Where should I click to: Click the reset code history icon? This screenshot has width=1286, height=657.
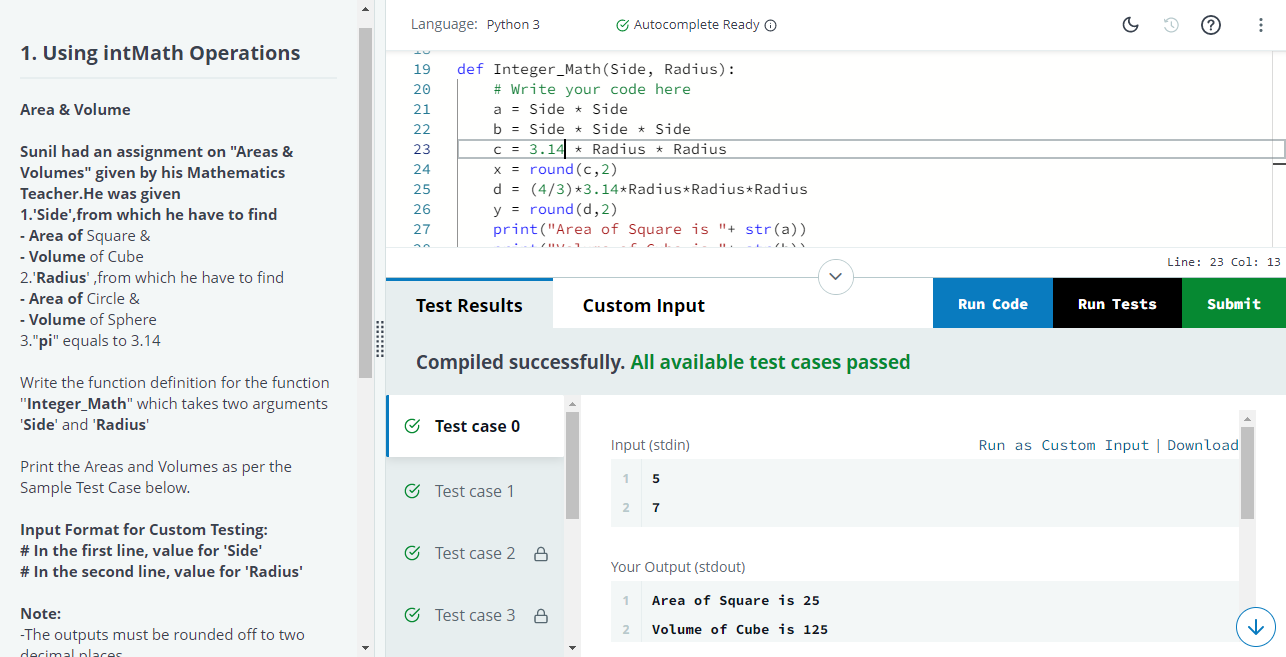(x=1171, y=25)
